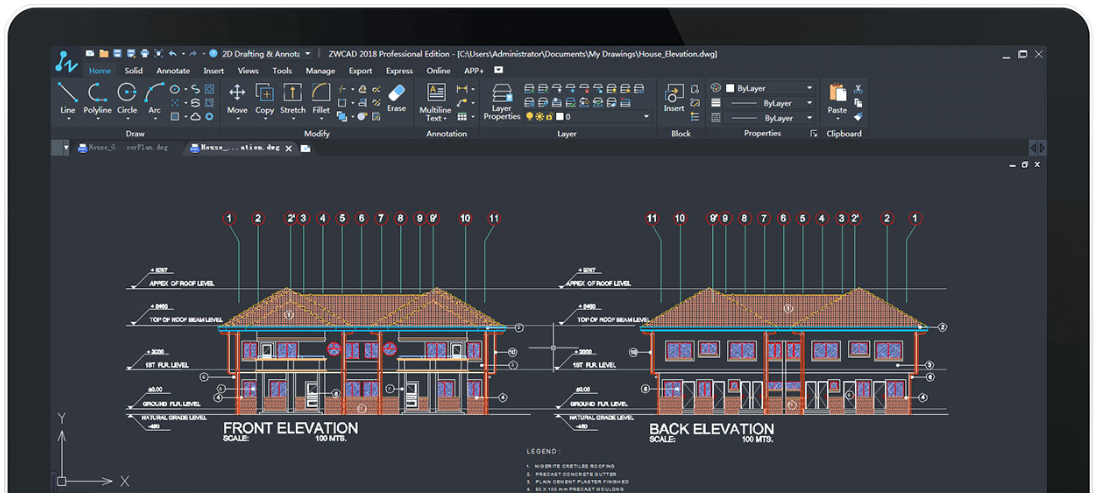Open the Layer Properties manager
The image size is (1096, 498).
(502, 102)
